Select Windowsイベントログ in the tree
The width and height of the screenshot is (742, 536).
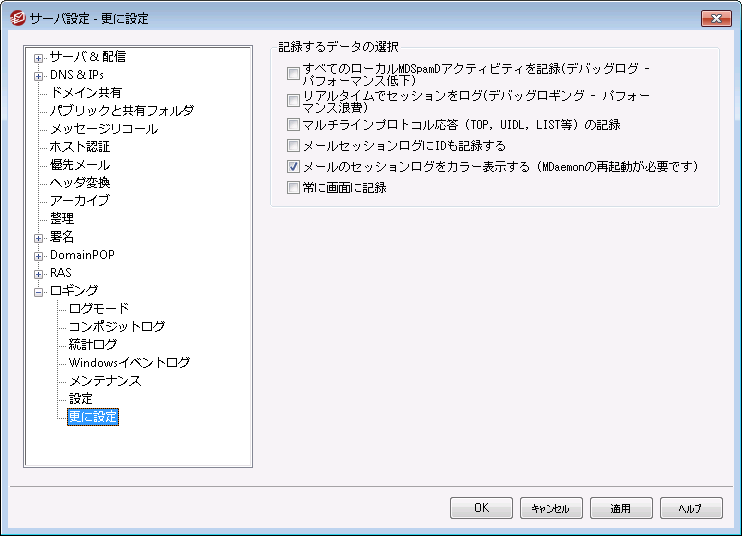(x=129, y=363)
